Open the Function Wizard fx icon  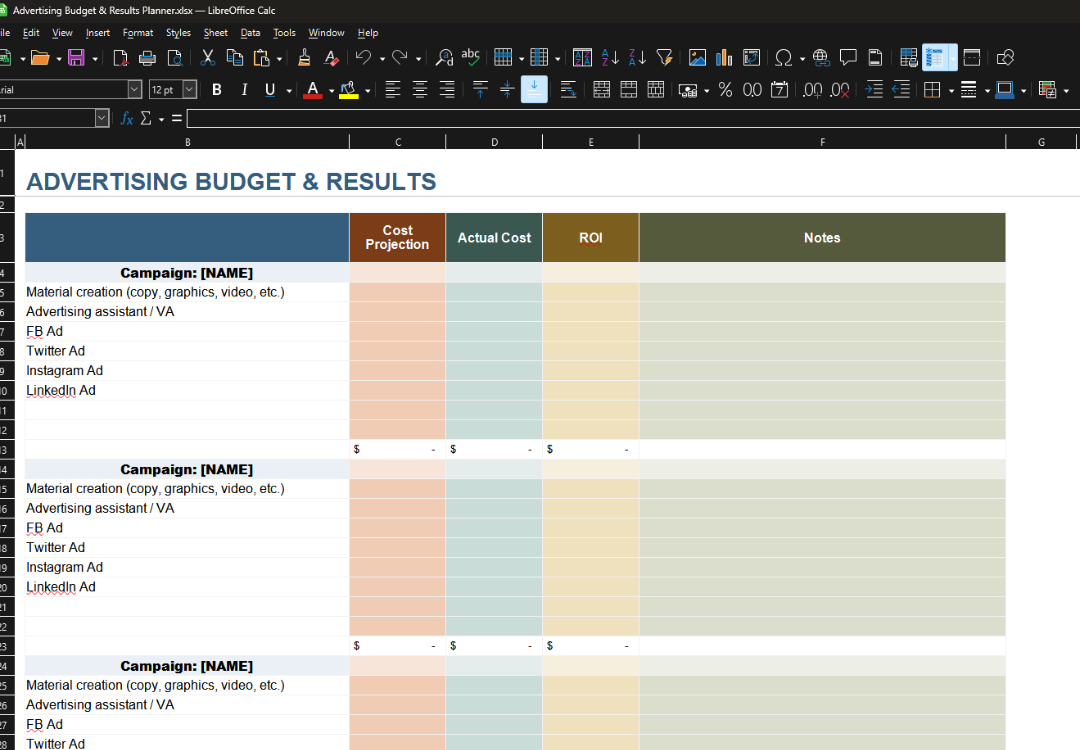pyautogui.click(x=126, y=118)
